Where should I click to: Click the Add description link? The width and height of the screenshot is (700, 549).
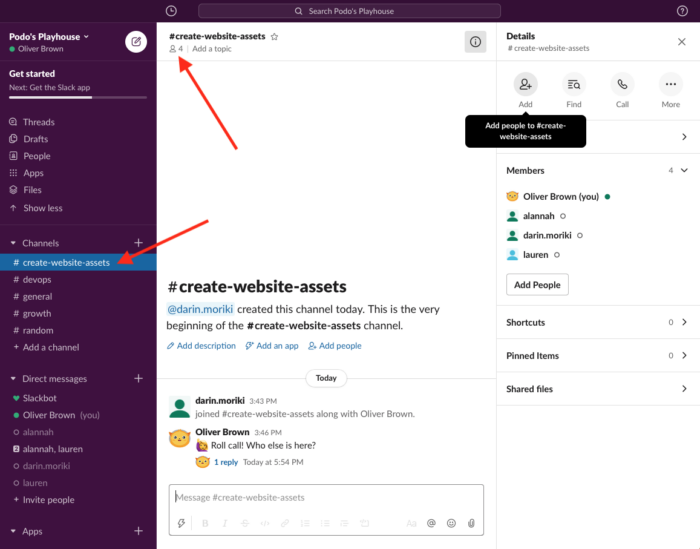201,346
